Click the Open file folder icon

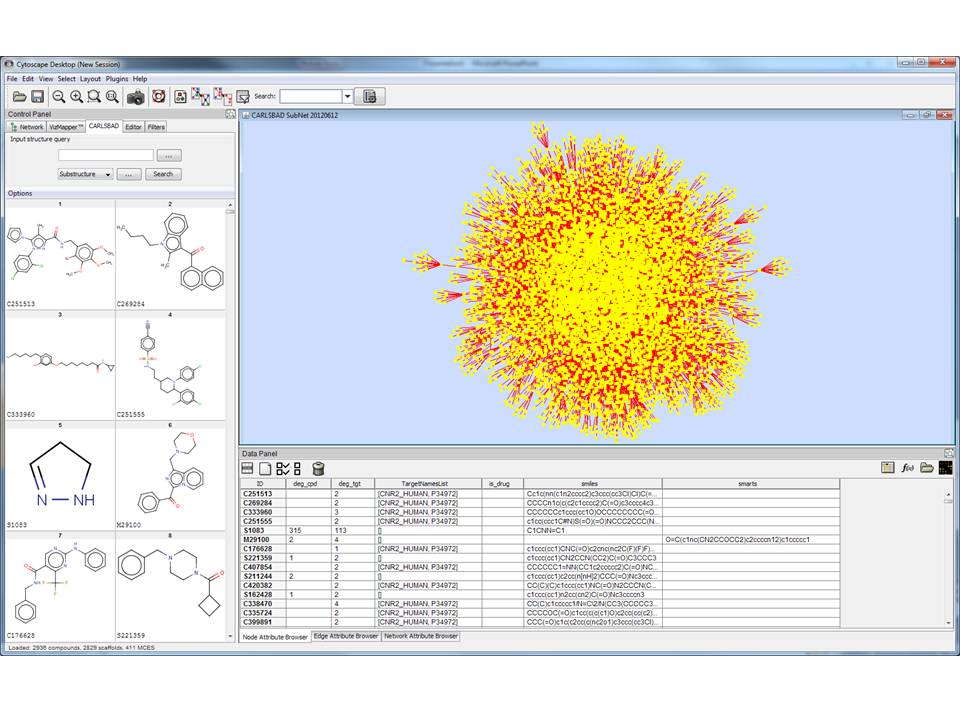coord(19,97)
